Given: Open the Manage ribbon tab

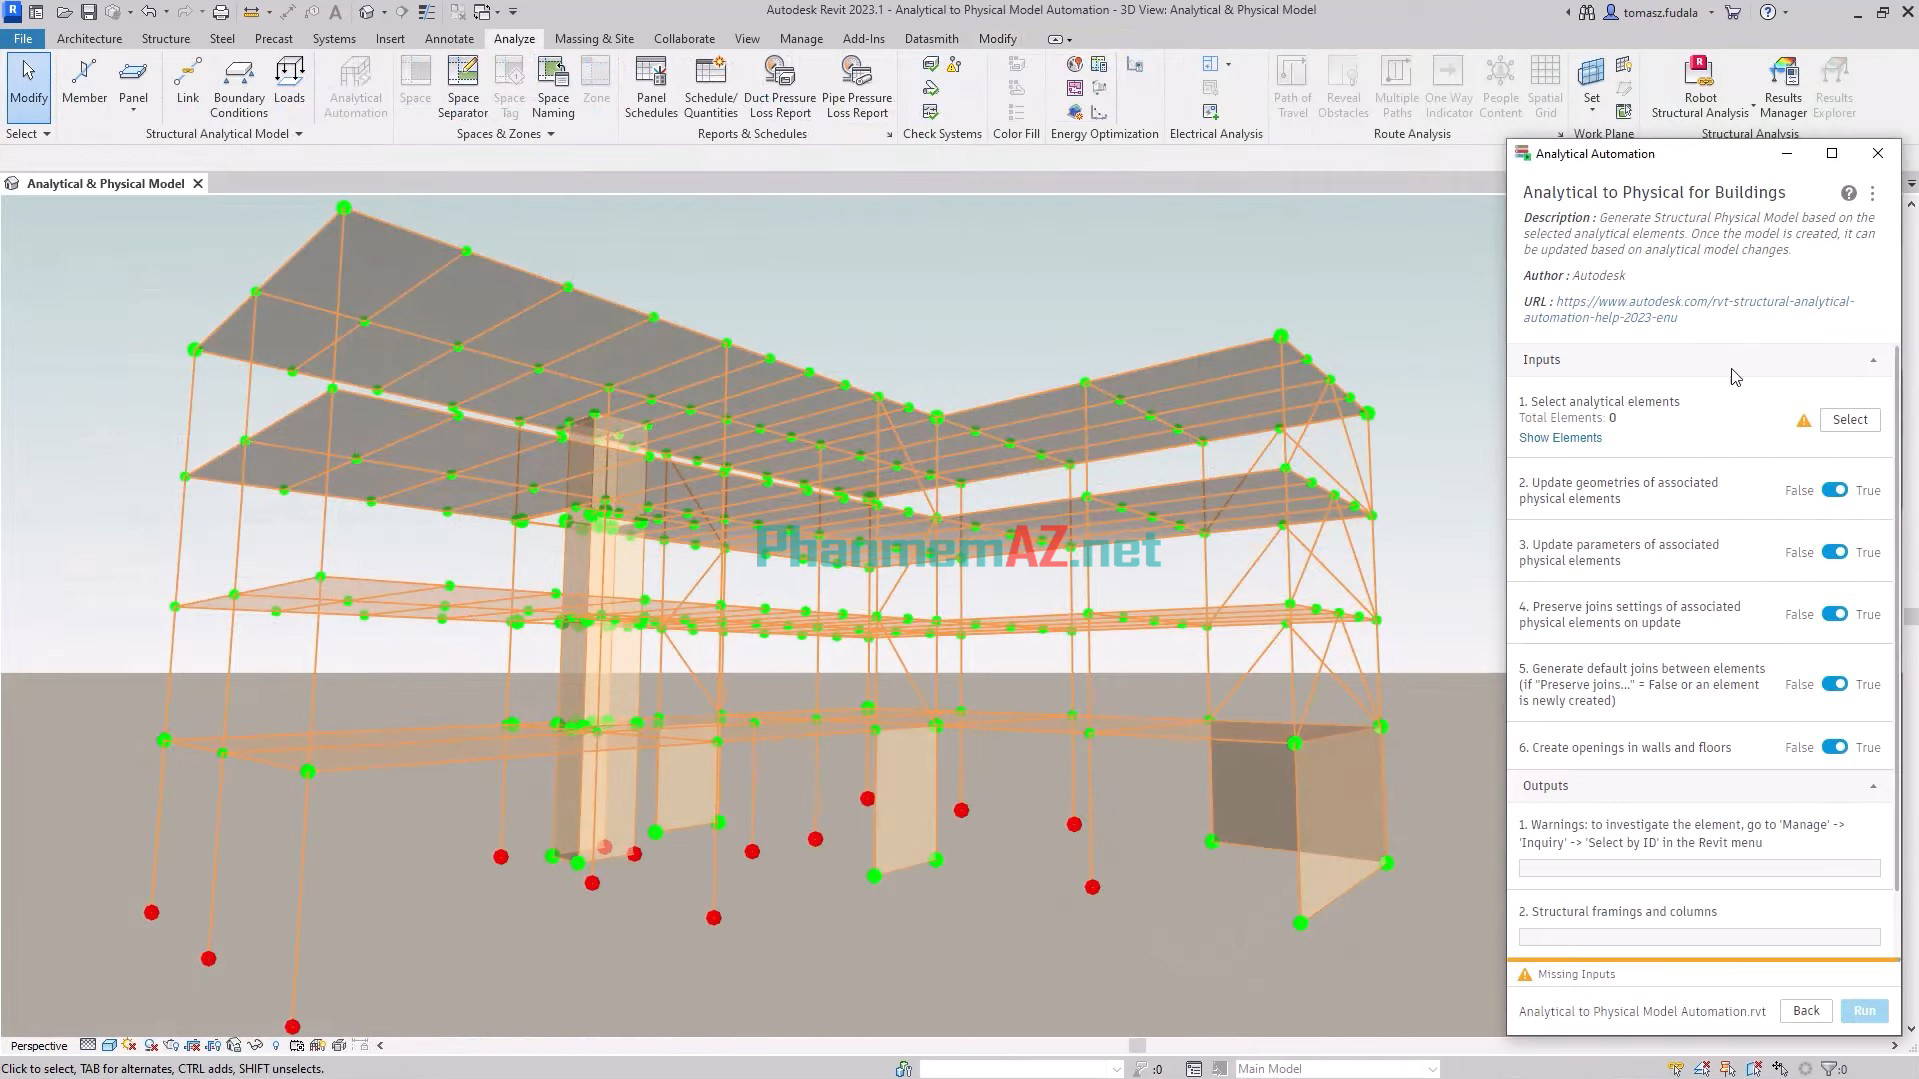Looking at the screenshot, I should [801, 38].
